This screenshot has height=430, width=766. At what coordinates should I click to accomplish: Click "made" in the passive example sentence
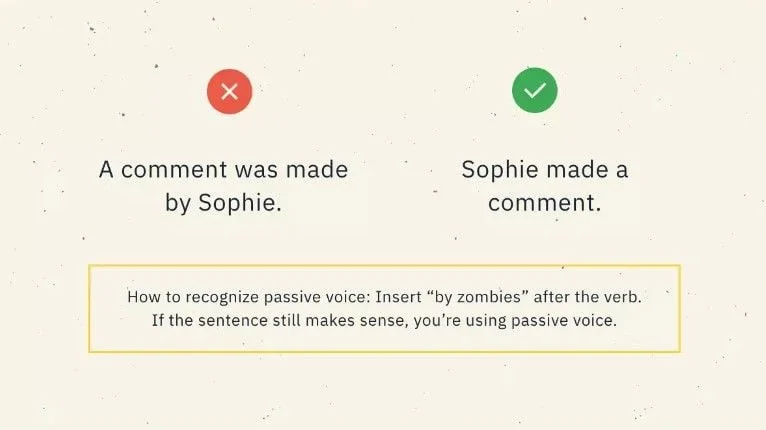[318, 169]
